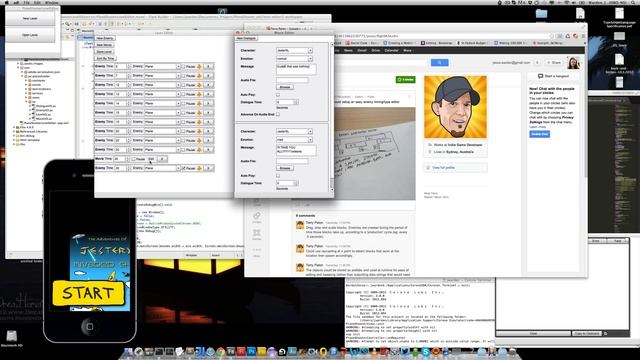Enable Auto Play in first dialogue

278,95
